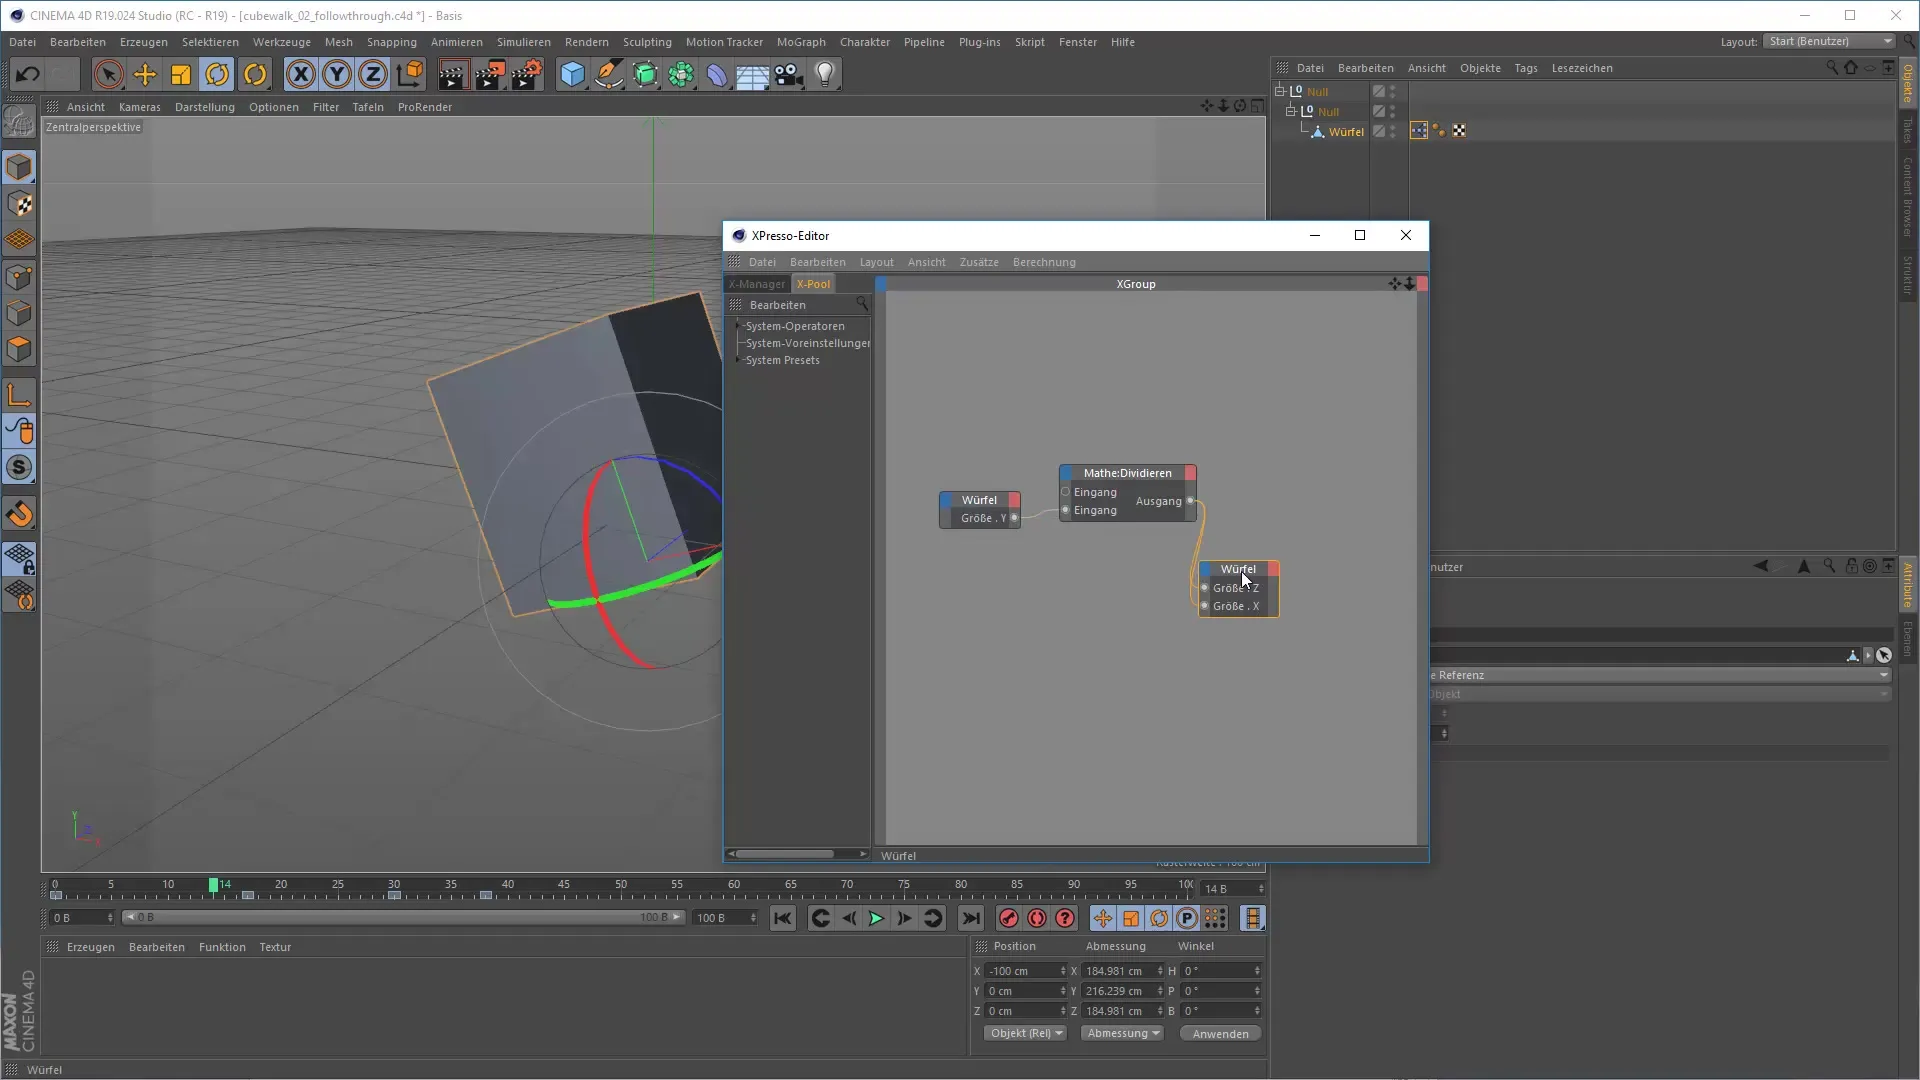
Task: Open Ansicht viewport menu
Action: pos(86,107)
